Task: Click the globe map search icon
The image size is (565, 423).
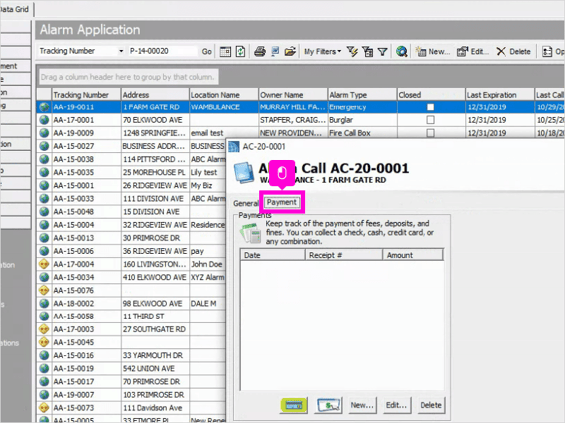Action: [x=401, y=52]
